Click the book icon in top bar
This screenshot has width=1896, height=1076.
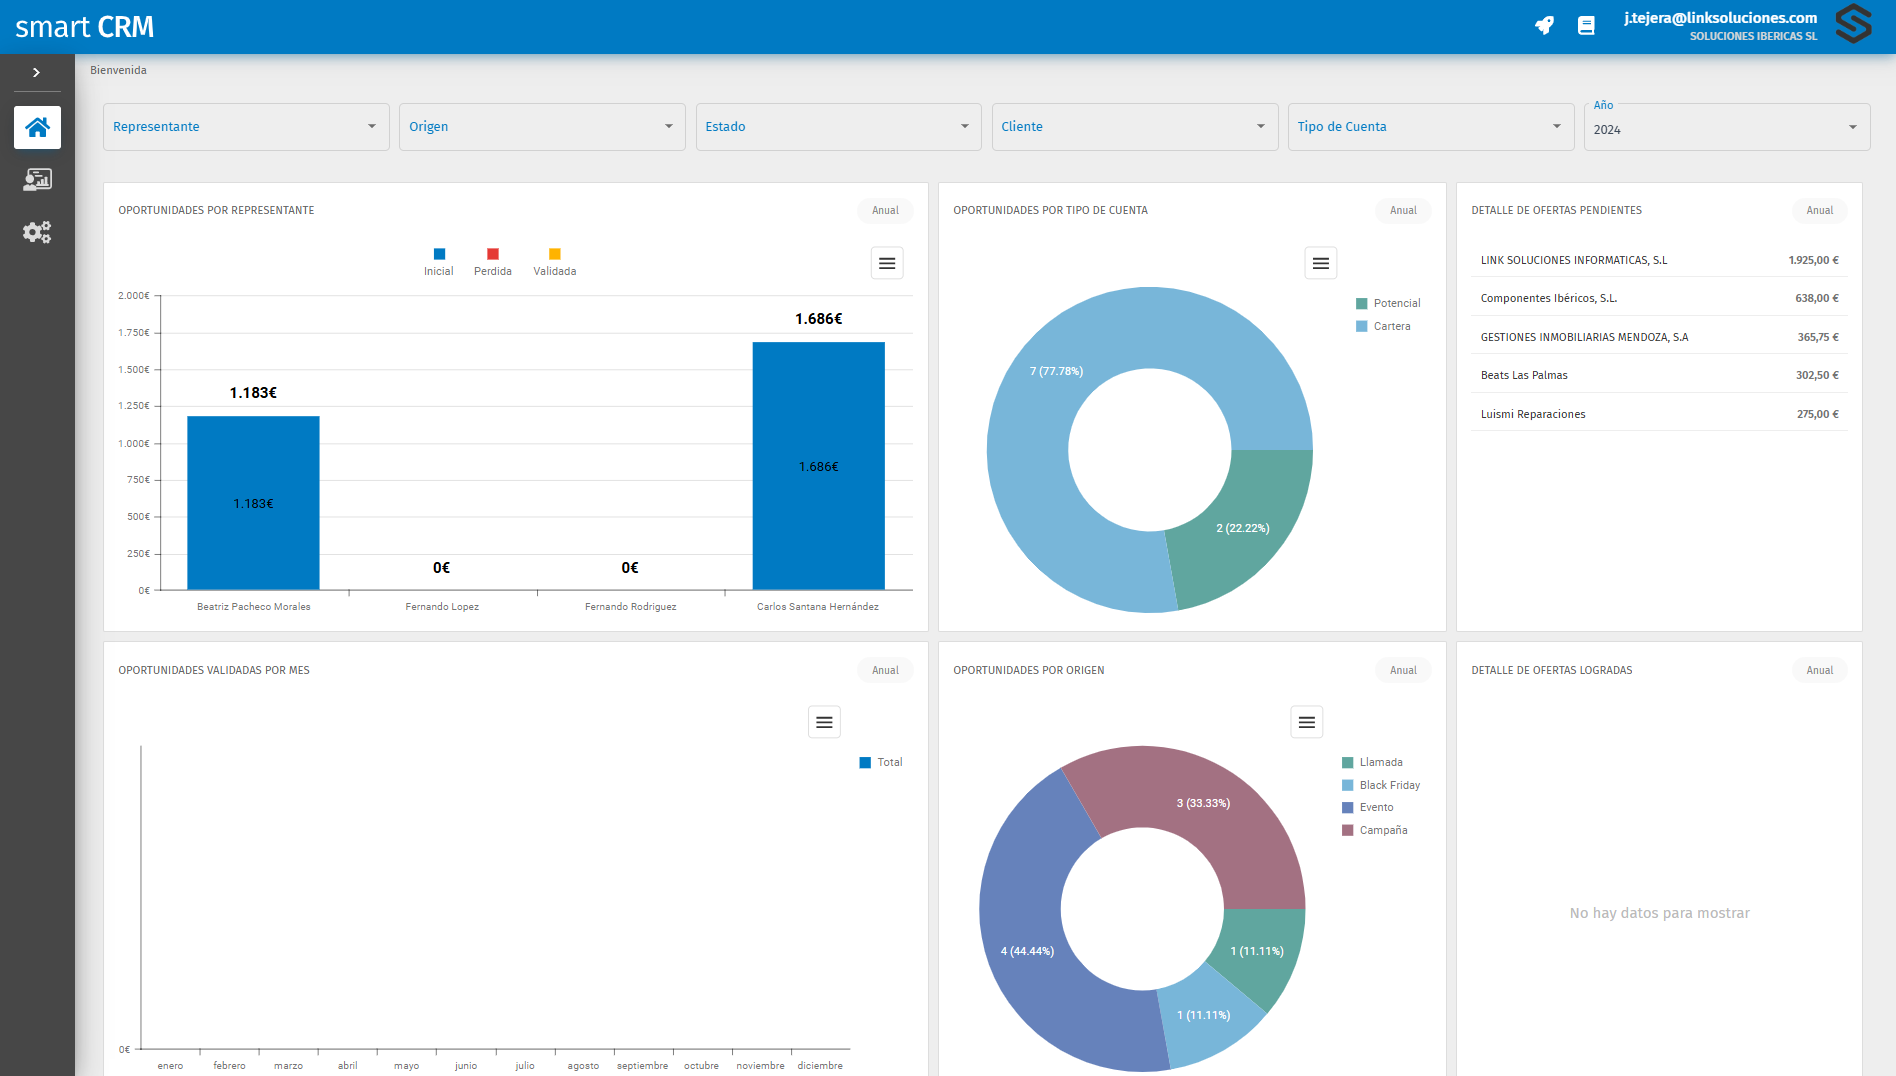click(x=1586, y=26)
